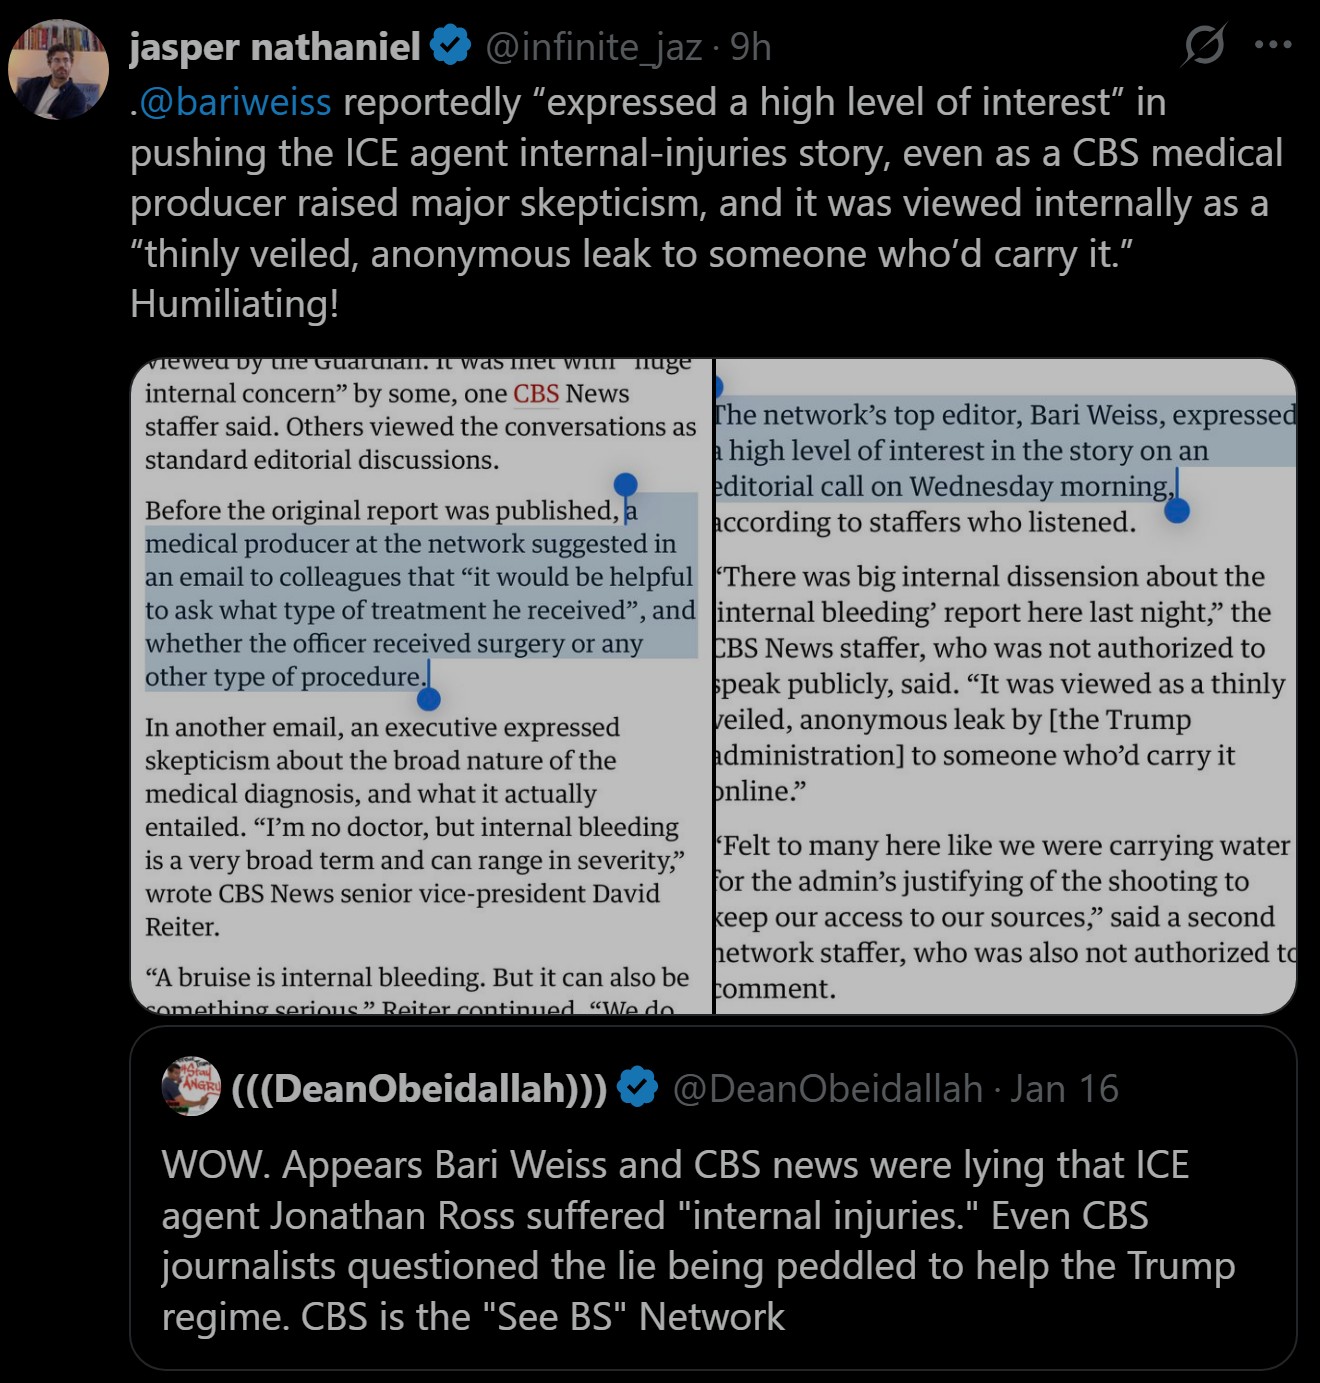Click end selection handle in right article
The width and height of the screenshot is (1320, 1383).
click(1177, 510)
